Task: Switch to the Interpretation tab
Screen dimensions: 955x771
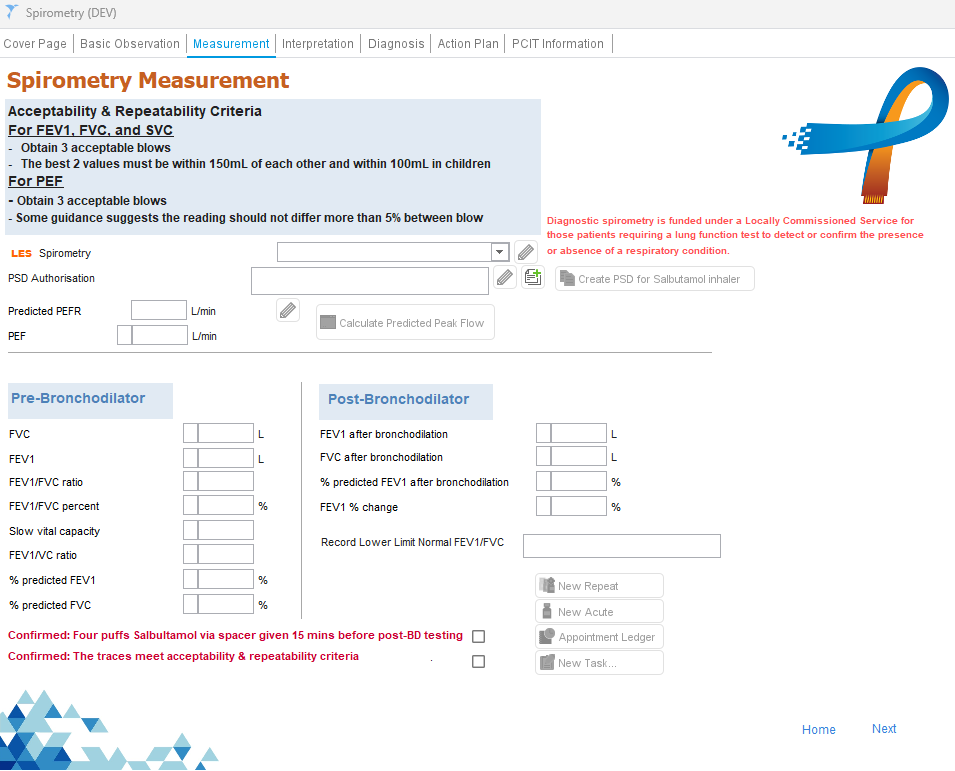Action: [x=318, y=44]
